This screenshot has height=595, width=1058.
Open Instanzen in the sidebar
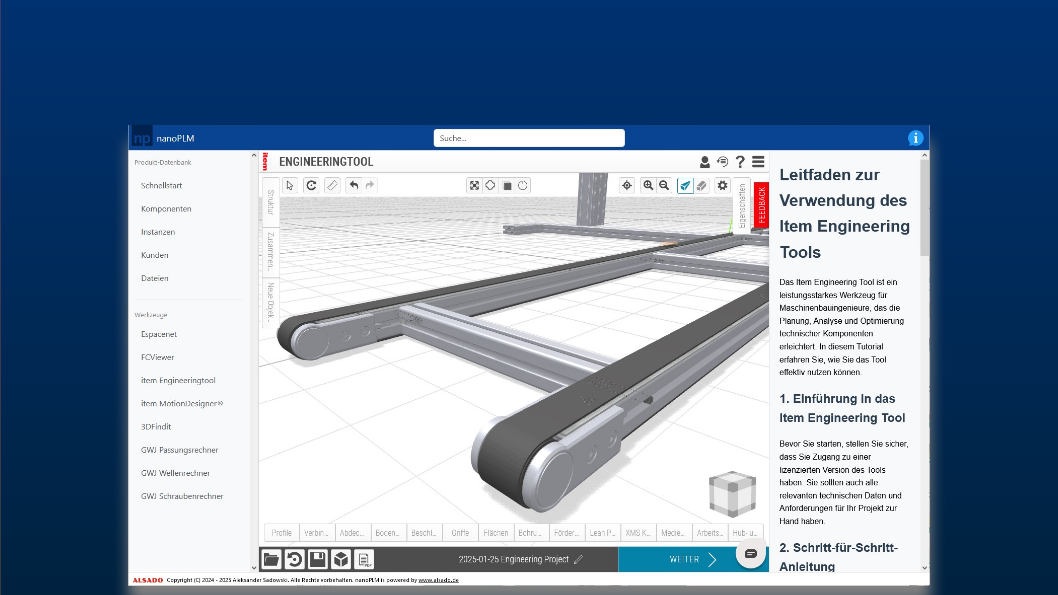[158, 232]
